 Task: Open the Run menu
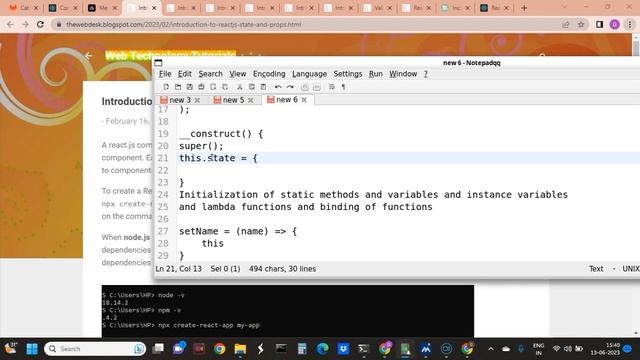tap(376, 74)
